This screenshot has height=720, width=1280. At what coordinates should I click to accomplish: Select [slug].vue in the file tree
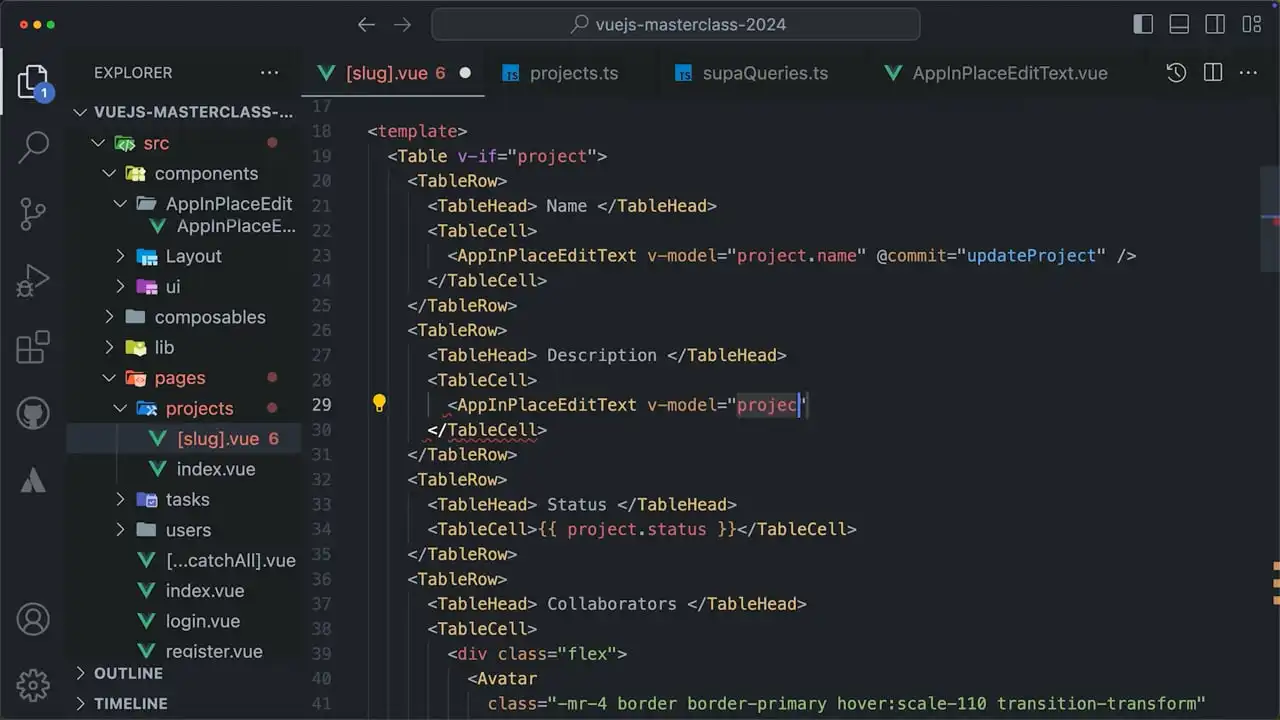pos(184,439)
